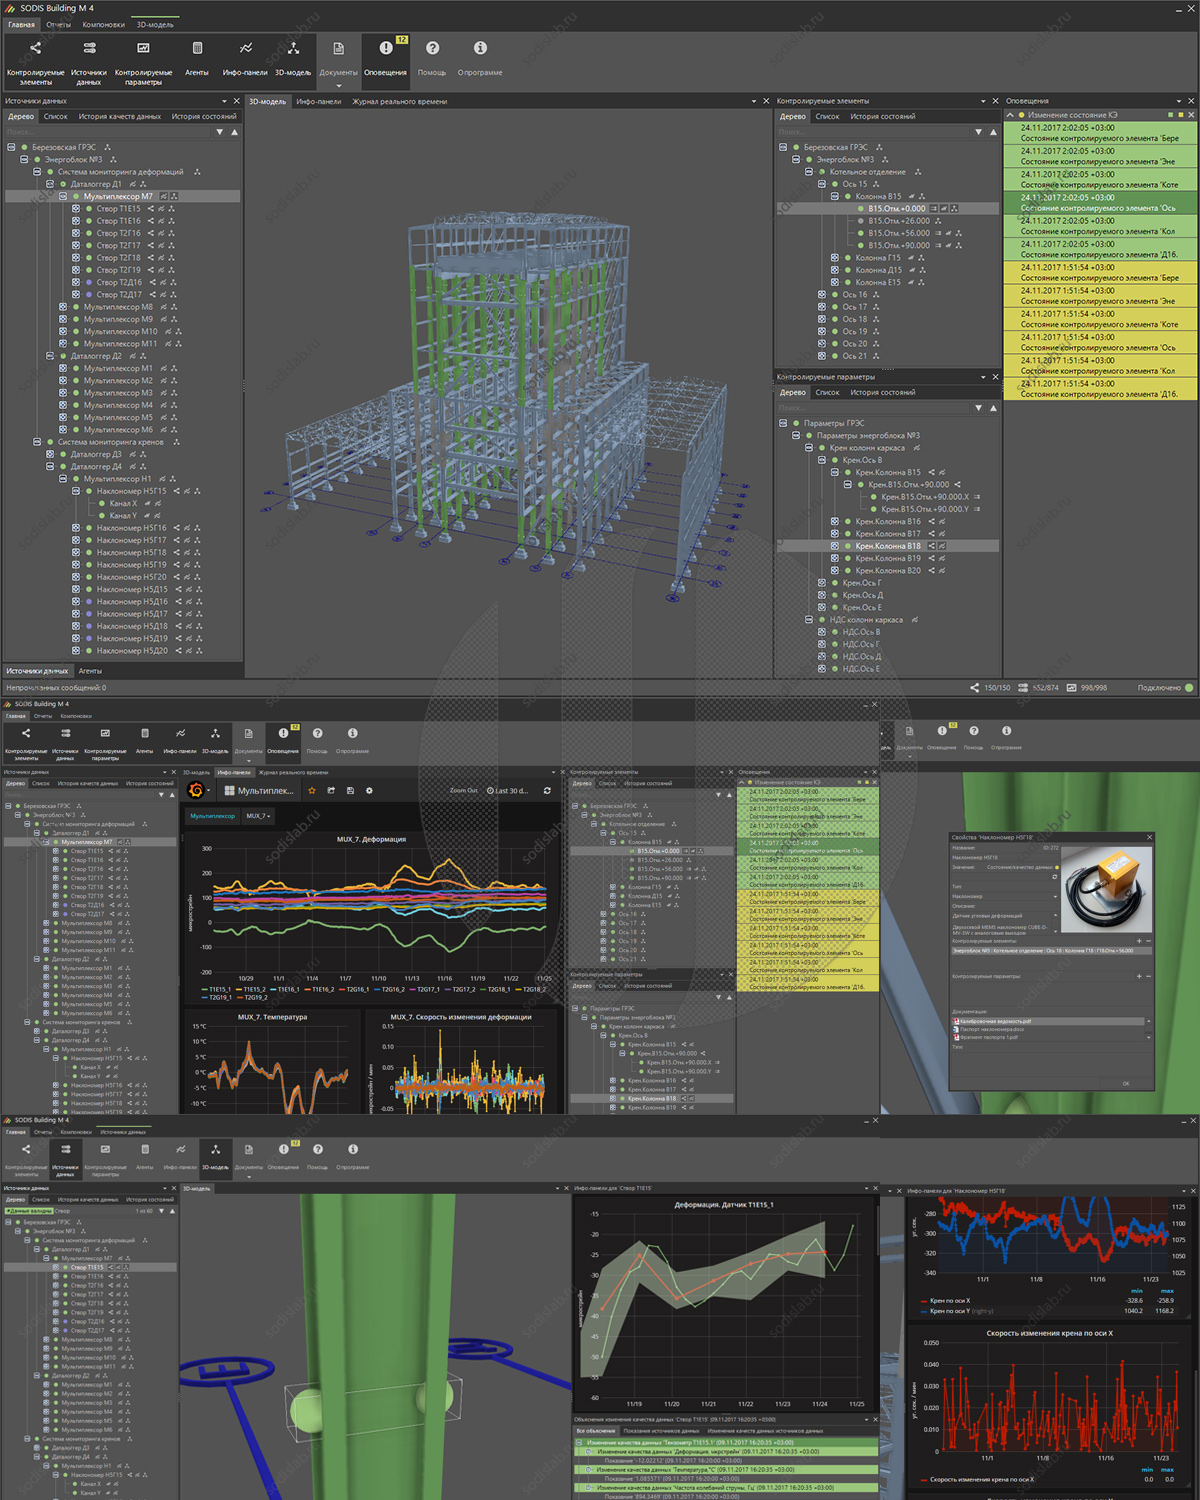Open Grafana dashboard settings gear icon
Image resolution: width=1200 pixels, height=1500 pixels.
pos(369,790)
